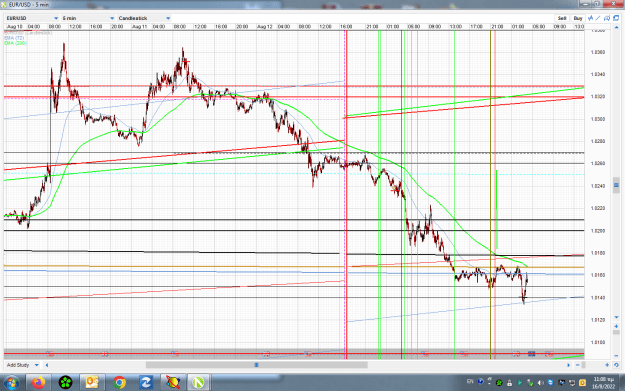Click the horizontal zoom slider handle at bottom

584,365
